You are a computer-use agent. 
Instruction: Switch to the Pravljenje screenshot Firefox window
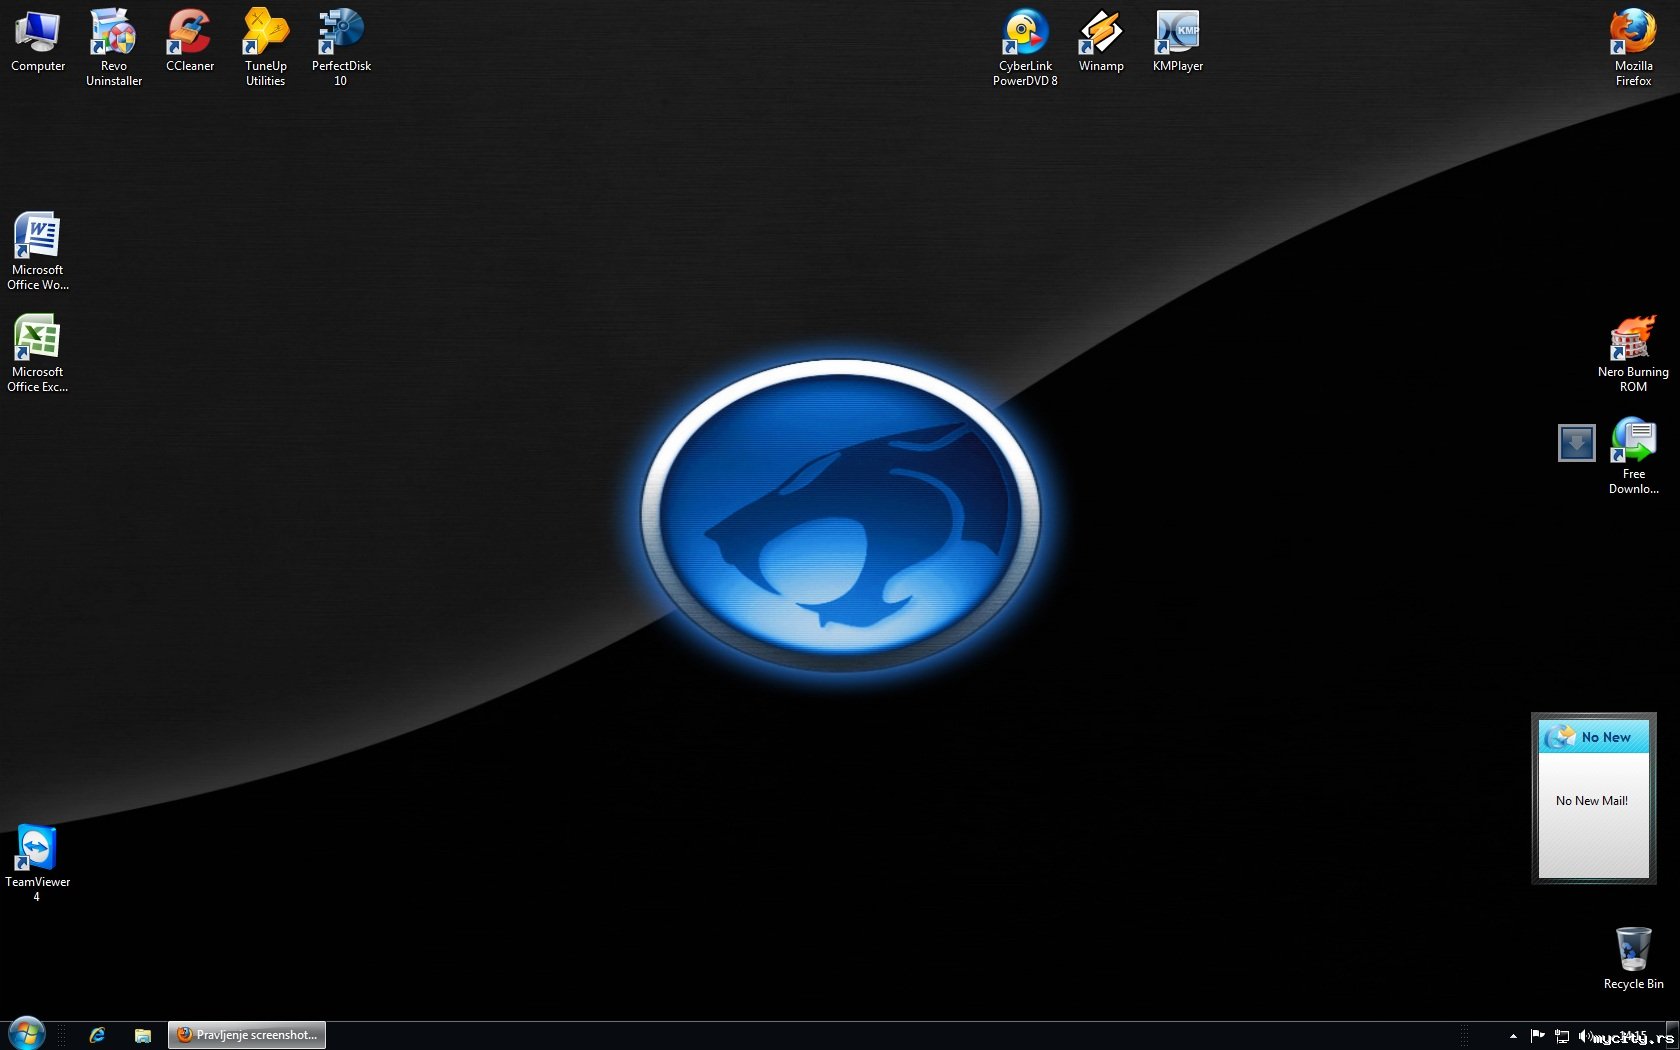(247, 1035)
